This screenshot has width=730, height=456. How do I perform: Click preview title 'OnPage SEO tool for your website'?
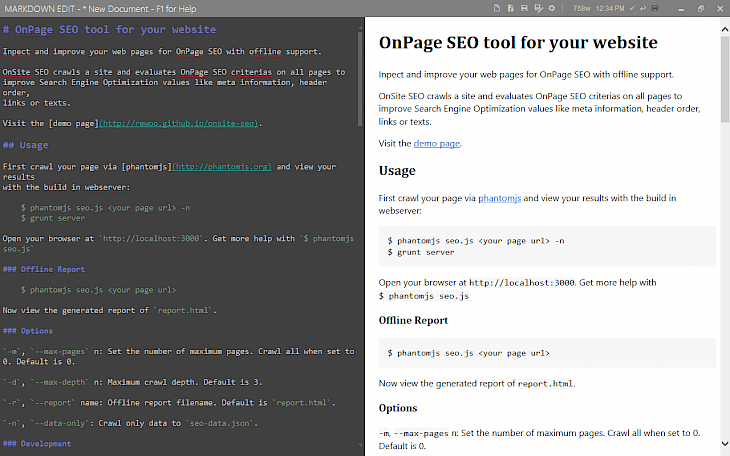click(x=518, y=42)
